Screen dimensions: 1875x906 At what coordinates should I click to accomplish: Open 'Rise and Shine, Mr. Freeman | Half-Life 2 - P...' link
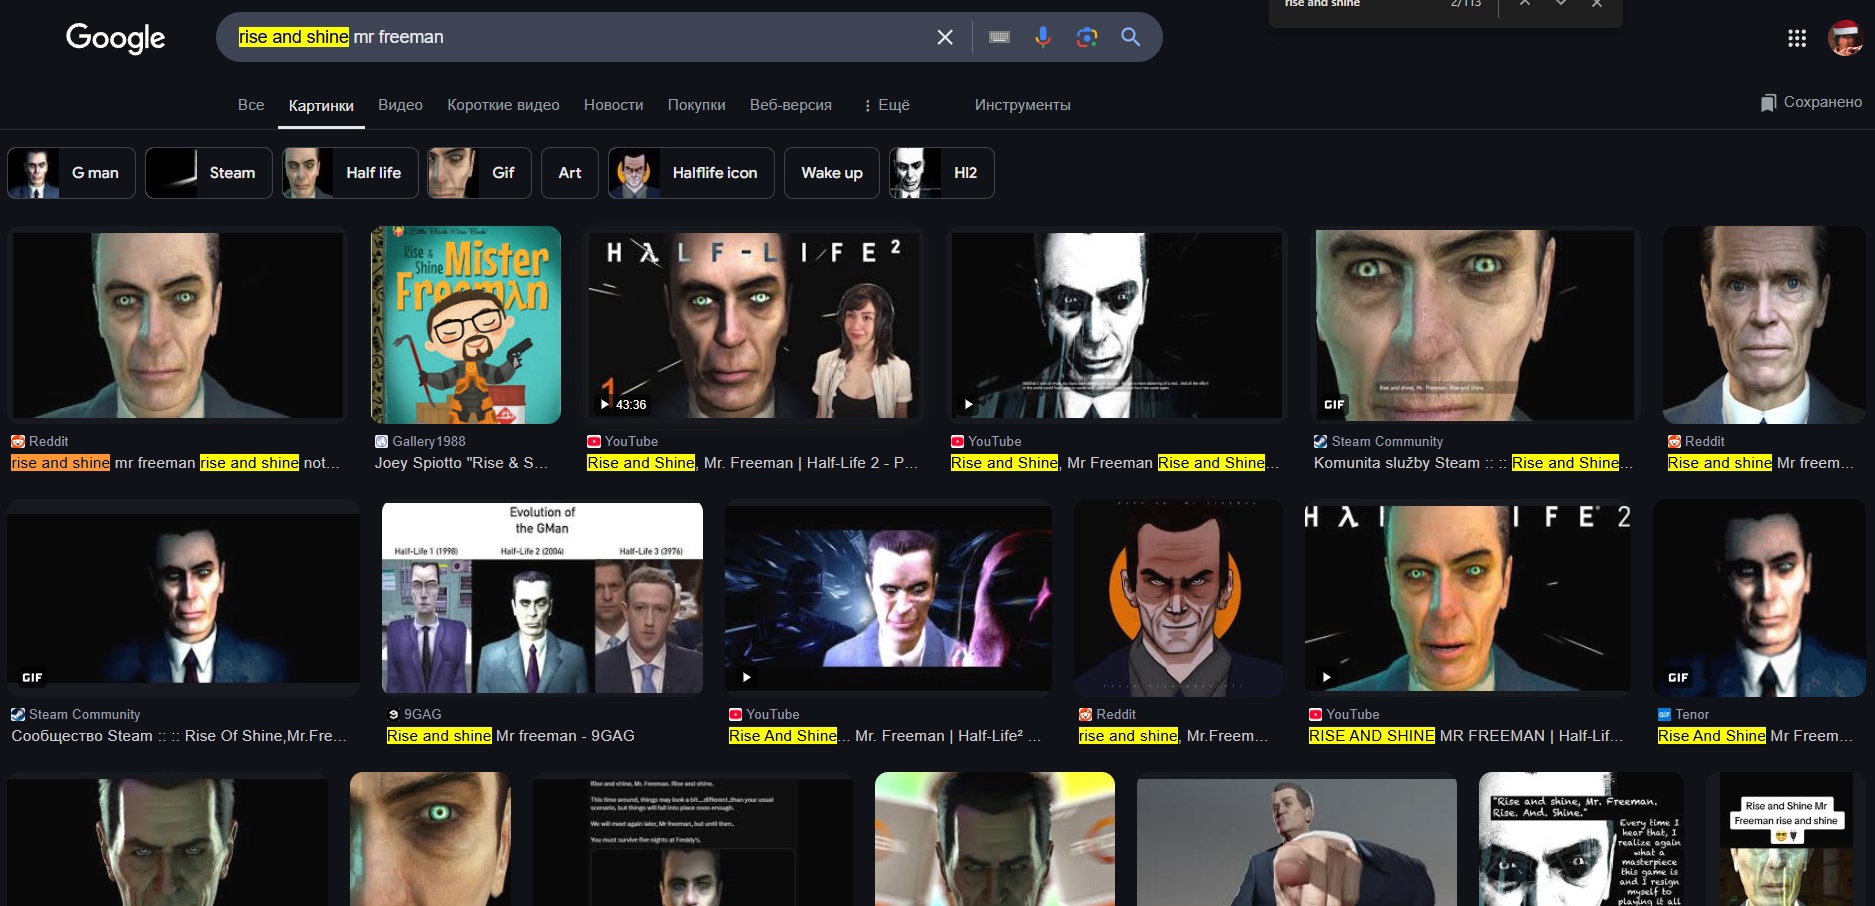tap(752, 463)
